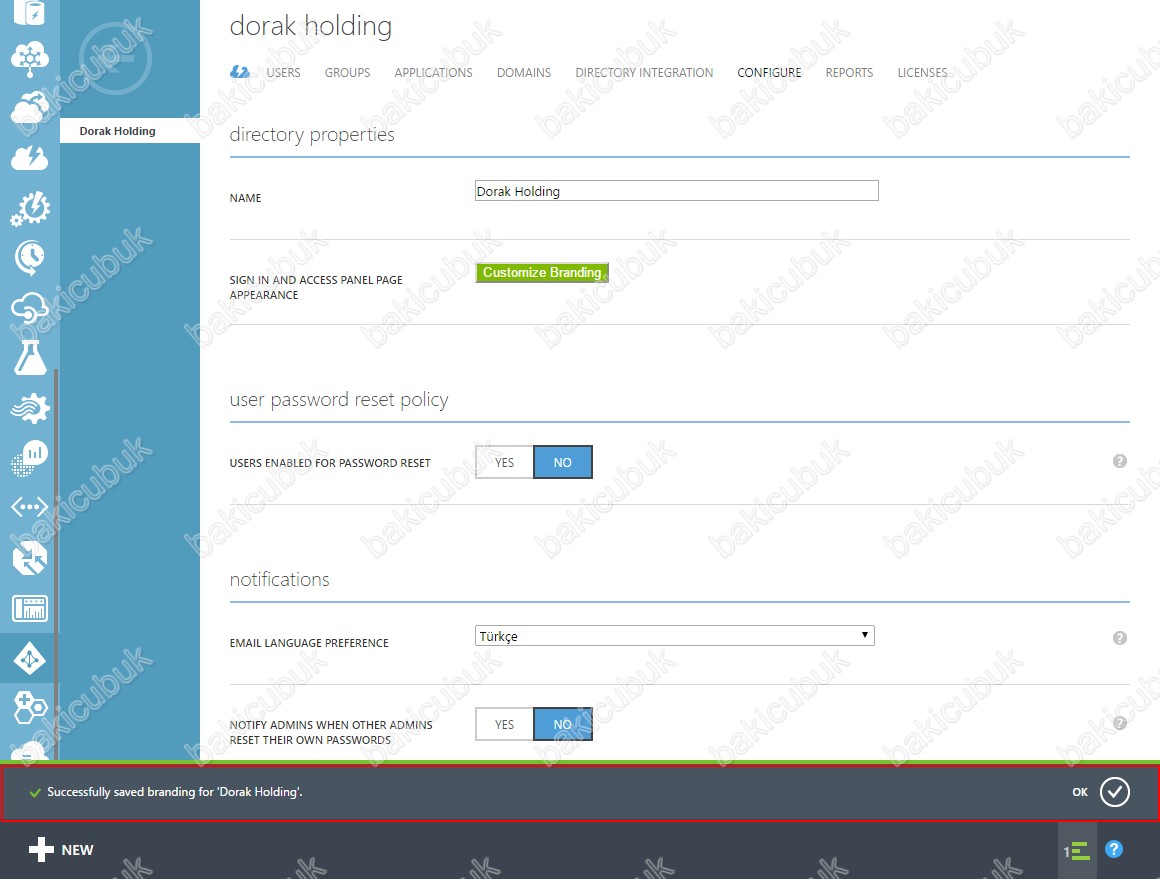Set Notify Admins on password reset to NO

coord(562,724)
